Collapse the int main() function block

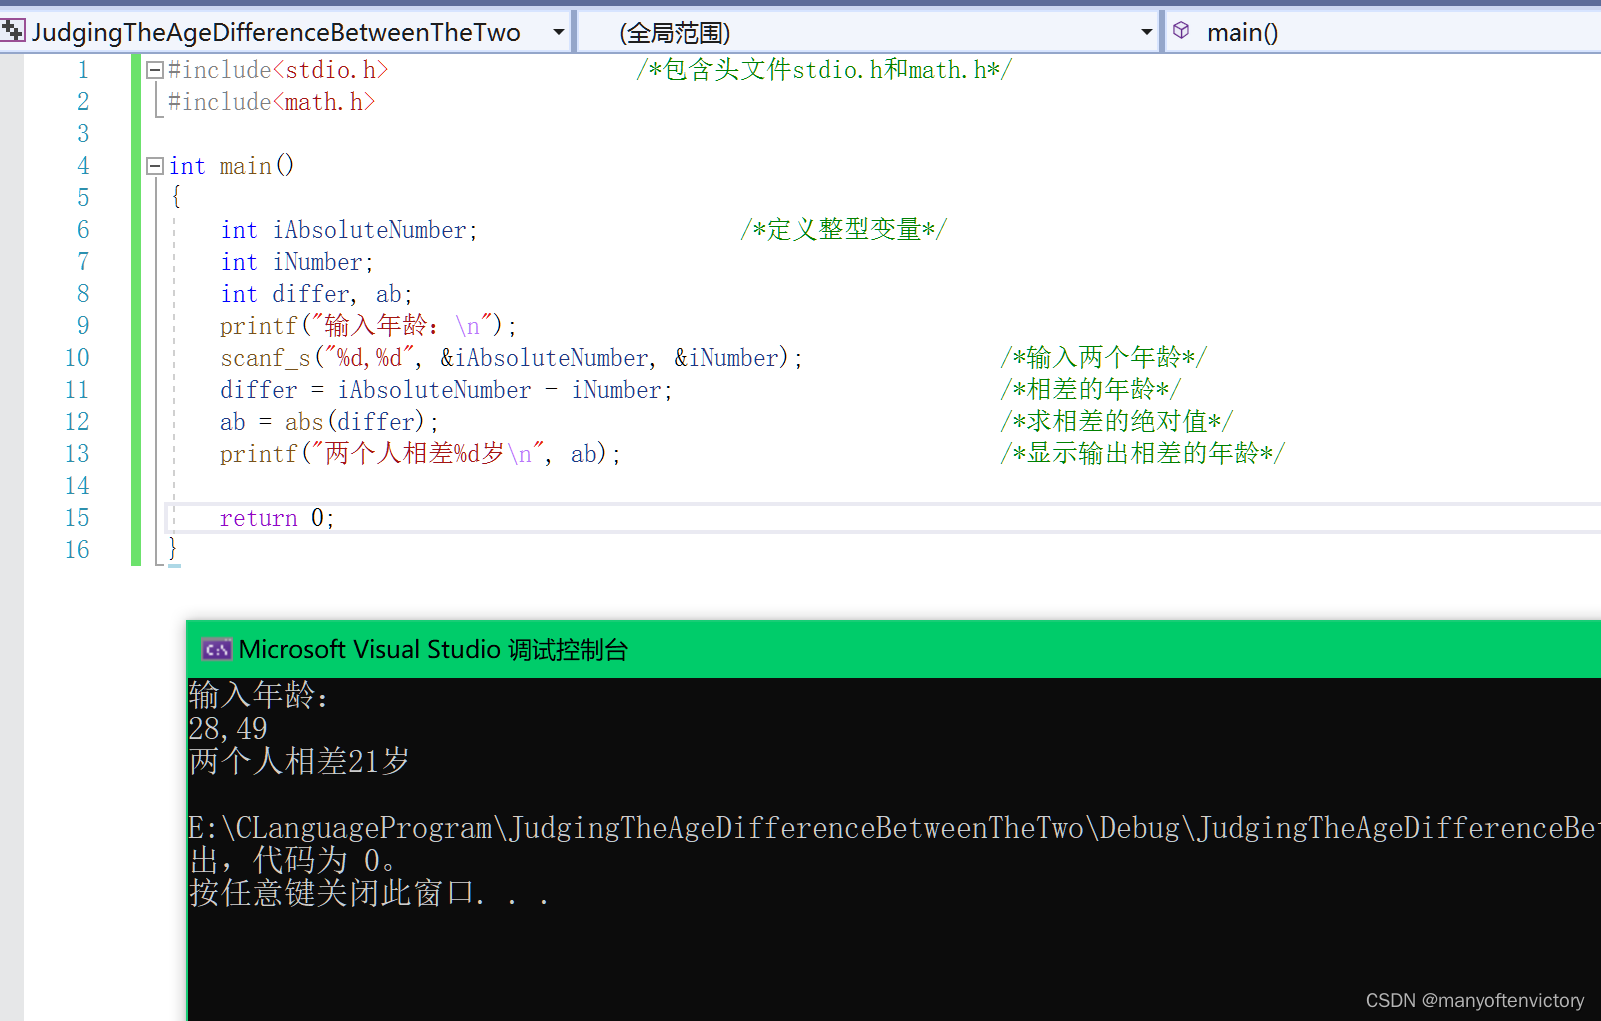pyautogui.click(x=155, y=166)
